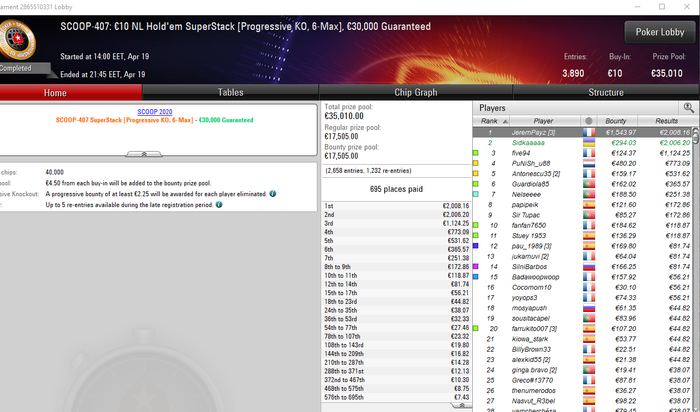700x412 pixels.
Task: Switch to the Tables tab
Action: click(230, 92)
